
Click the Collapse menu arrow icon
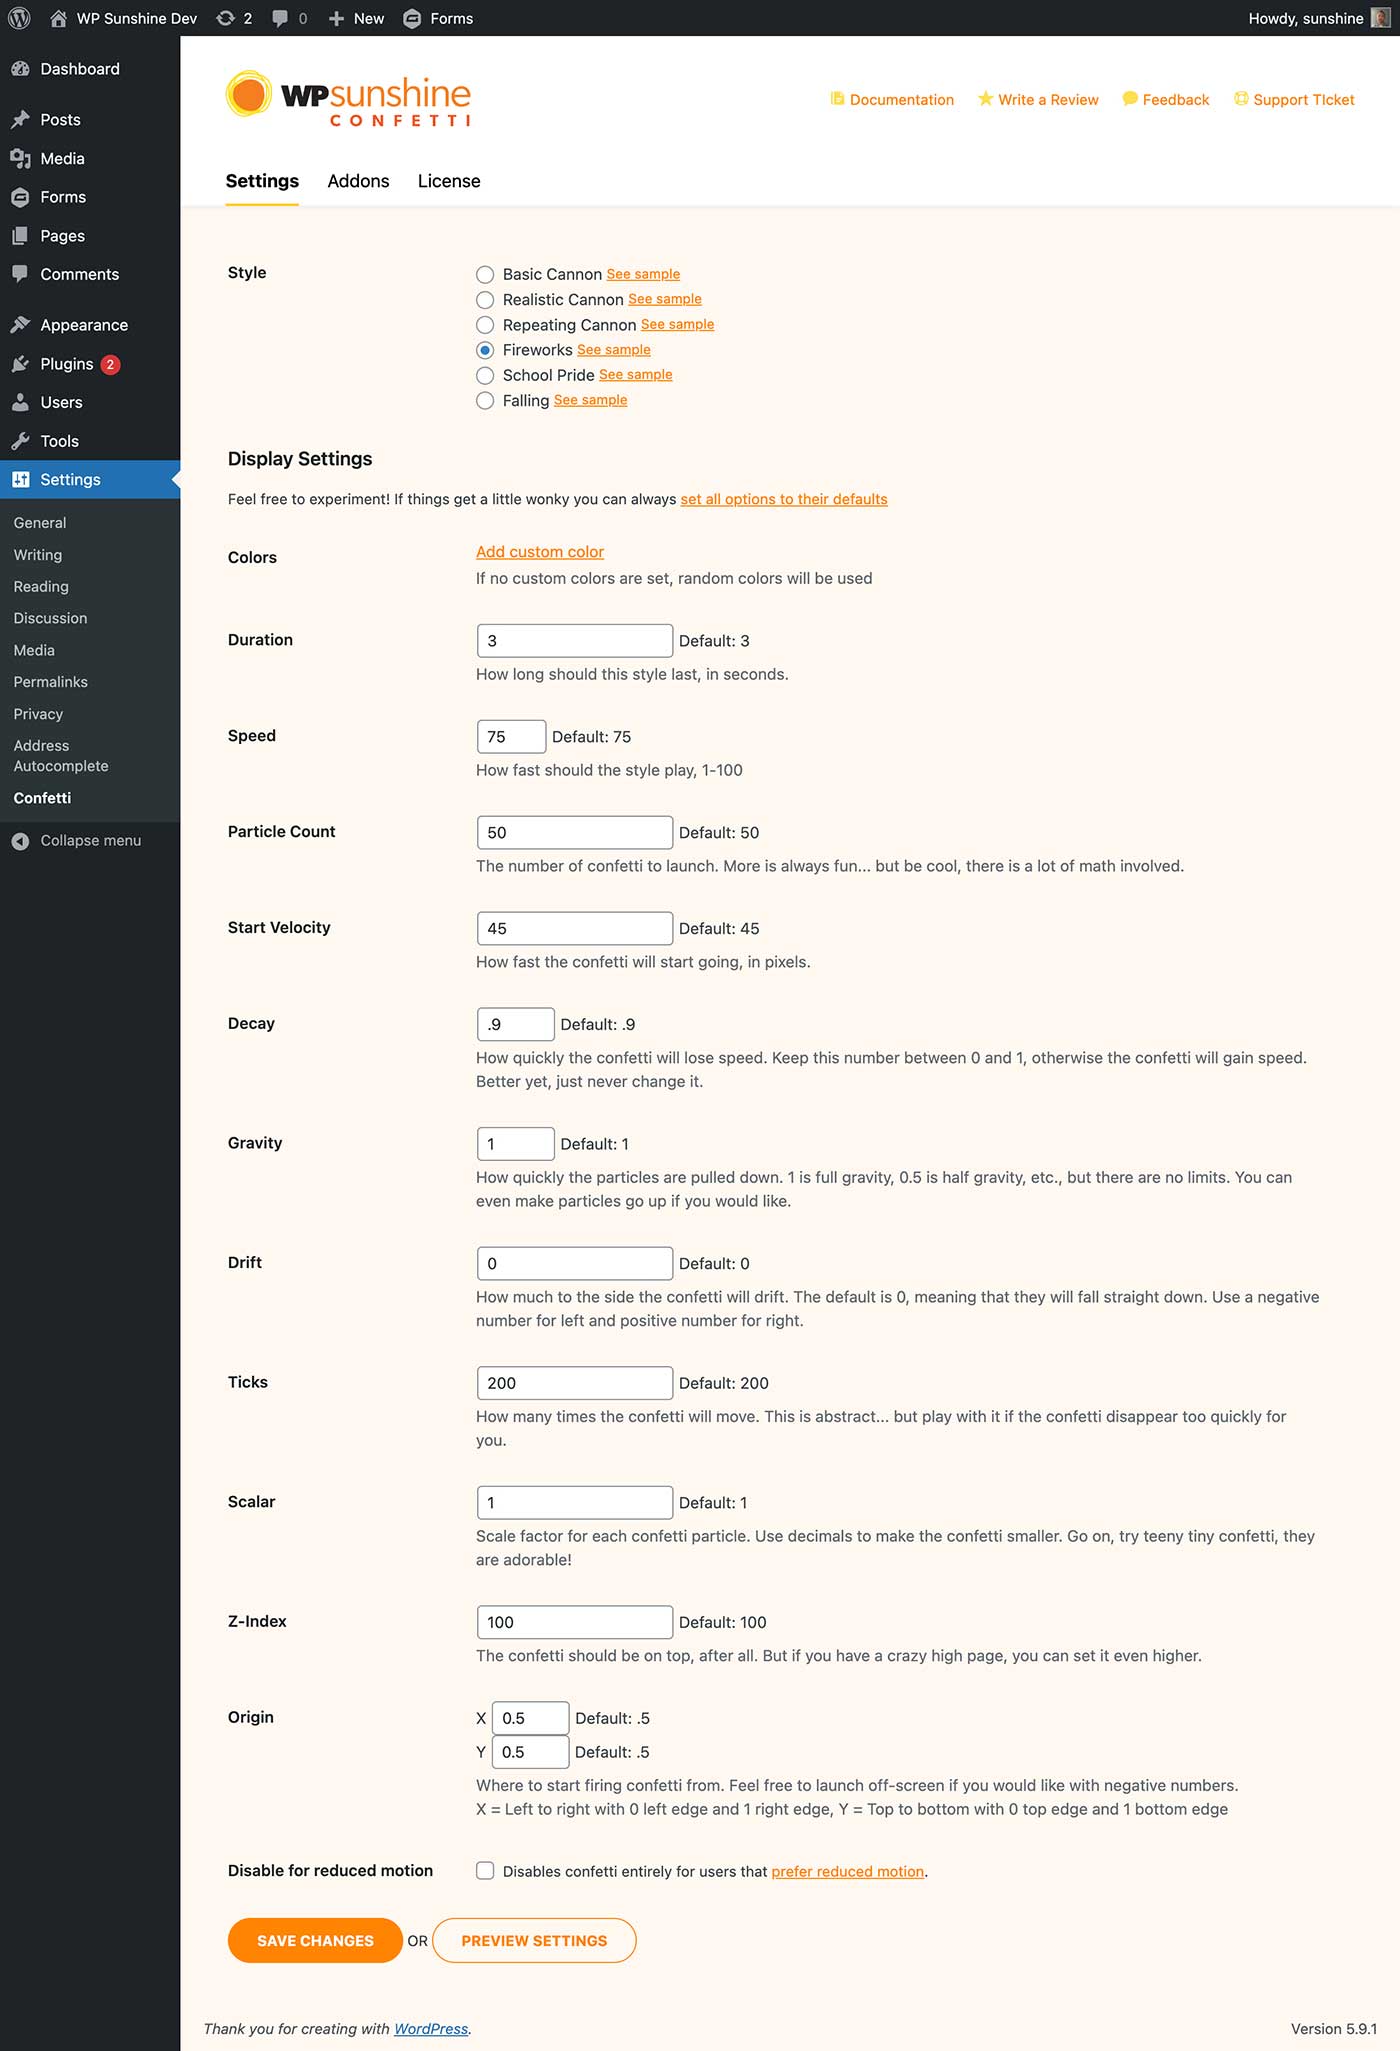click(x=20, y=841)
